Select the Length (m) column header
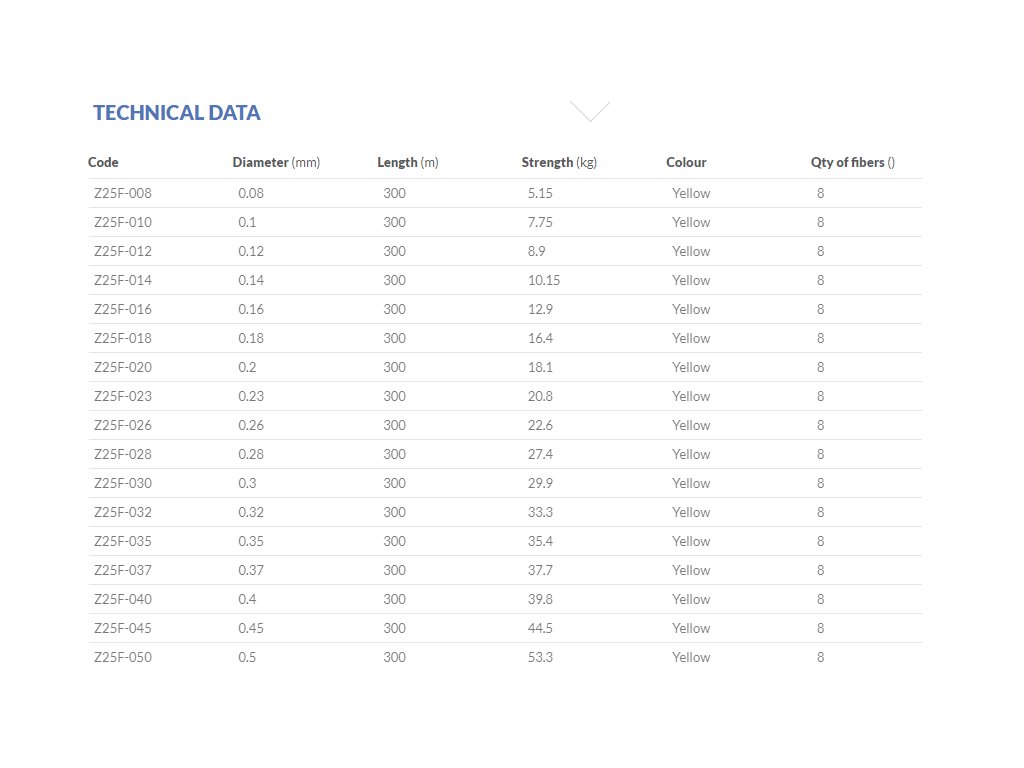Image resolution: width=1024 pixels, height=768 pixels. point(407,162)
